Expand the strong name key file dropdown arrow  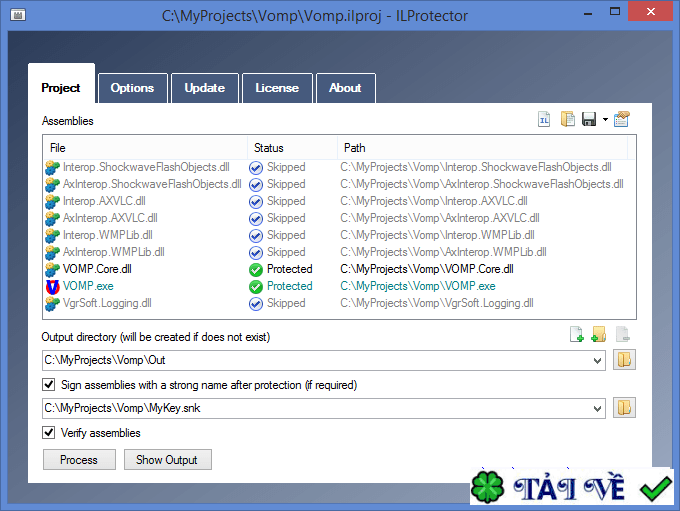597,409
